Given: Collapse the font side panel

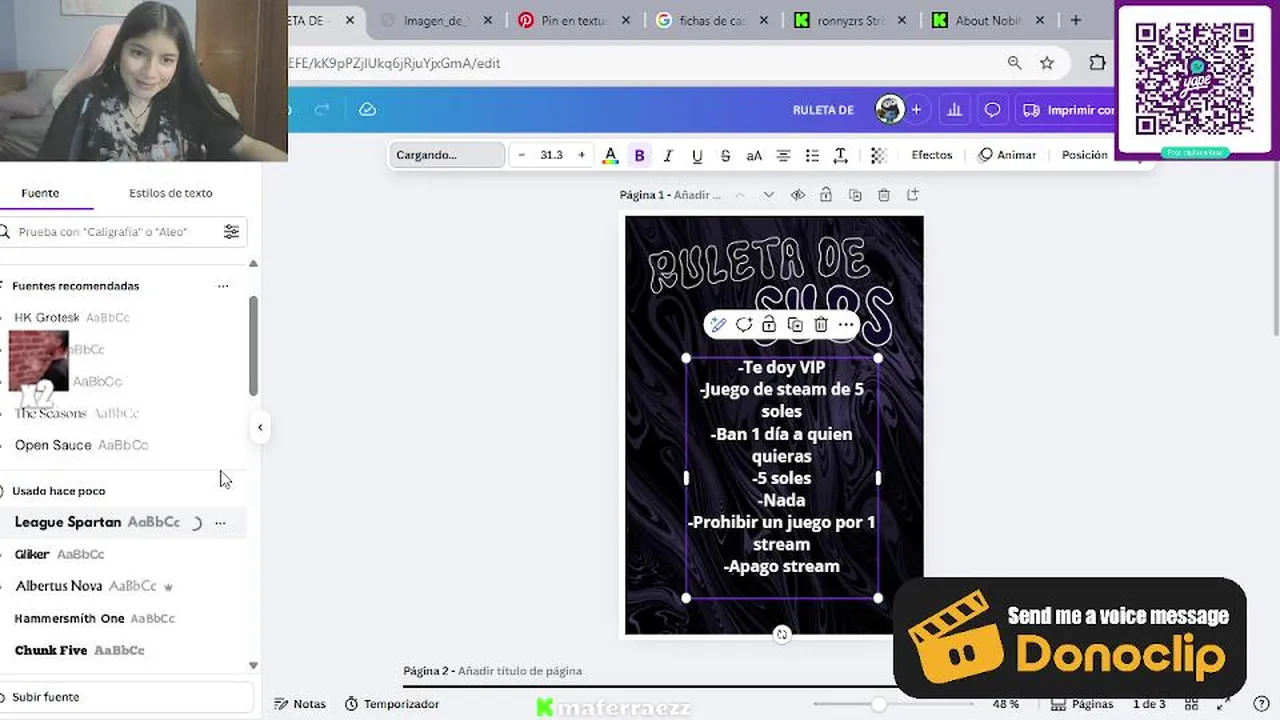Looking at the screenshot, I should pyautogui.click(x=260, y=428).
